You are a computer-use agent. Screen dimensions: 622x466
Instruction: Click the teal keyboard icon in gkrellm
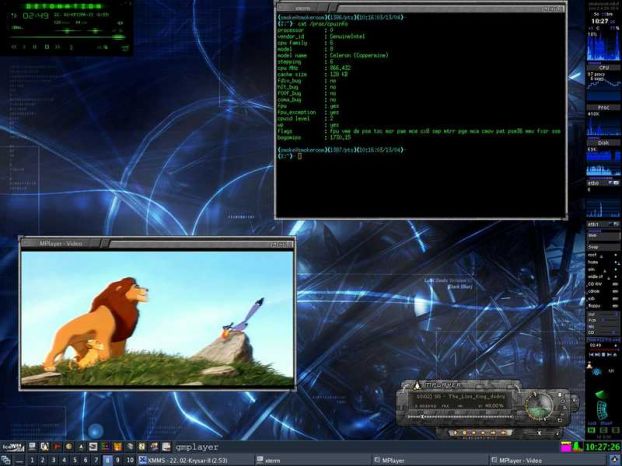pyautogui.click(x=602, y=409)
